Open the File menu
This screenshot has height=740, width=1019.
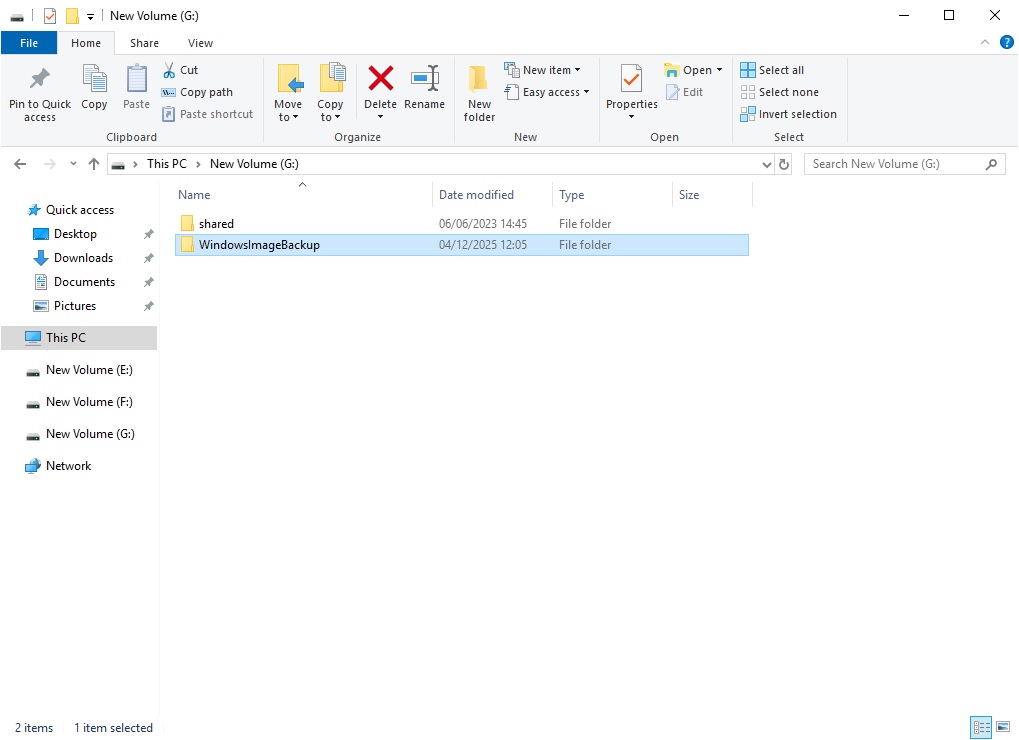pos(29,43)
